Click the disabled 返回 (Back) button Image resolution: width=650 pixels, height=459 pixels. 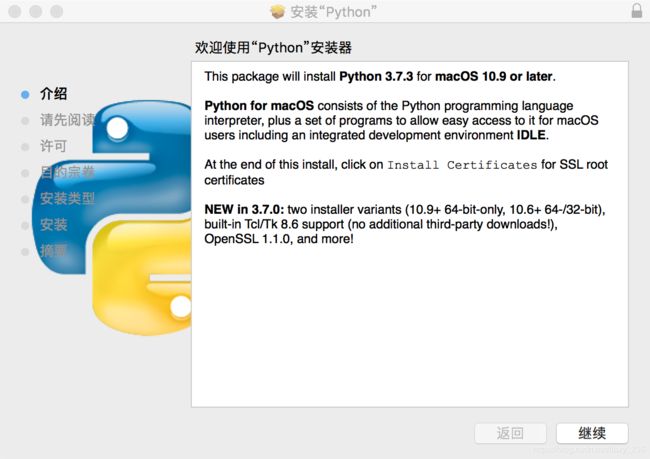point(510,433)
